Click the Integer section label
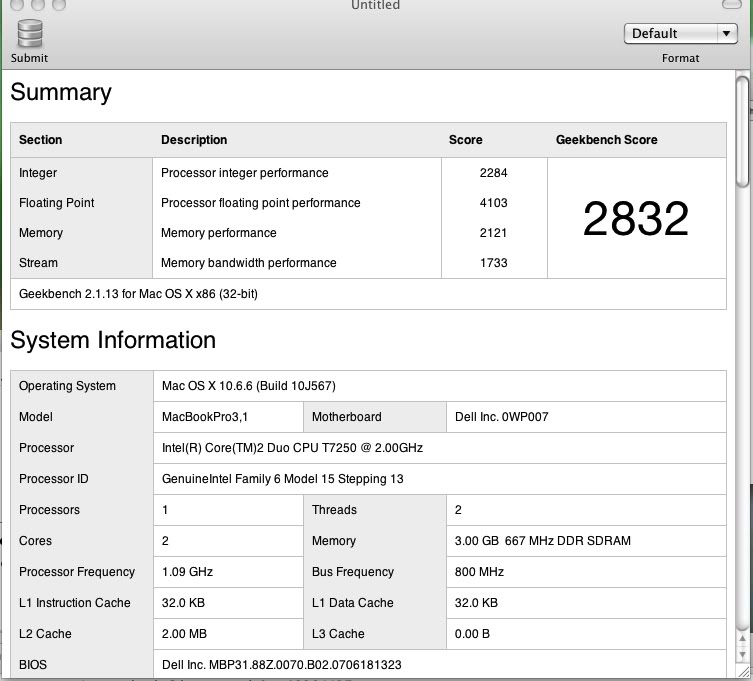Viewport: 753px width, 681px height. [x=38, y=173]
